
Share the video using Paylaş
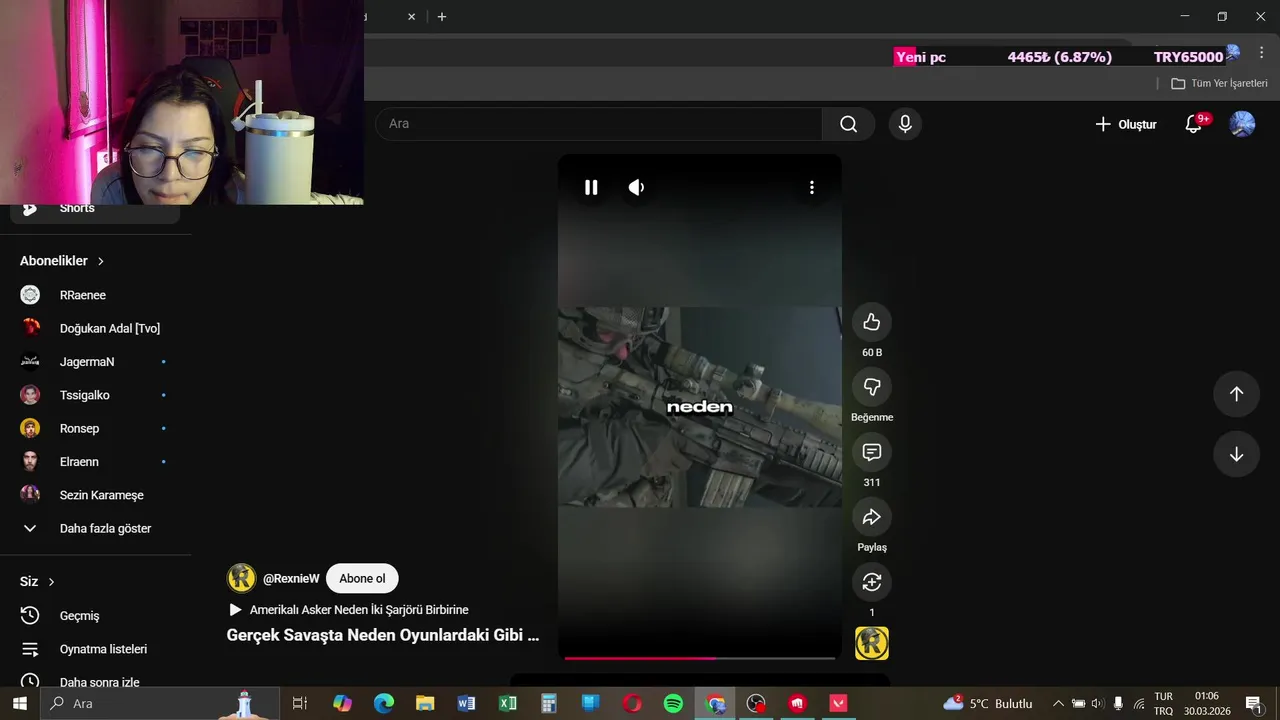pyautogui.click(x=872, y=517)
